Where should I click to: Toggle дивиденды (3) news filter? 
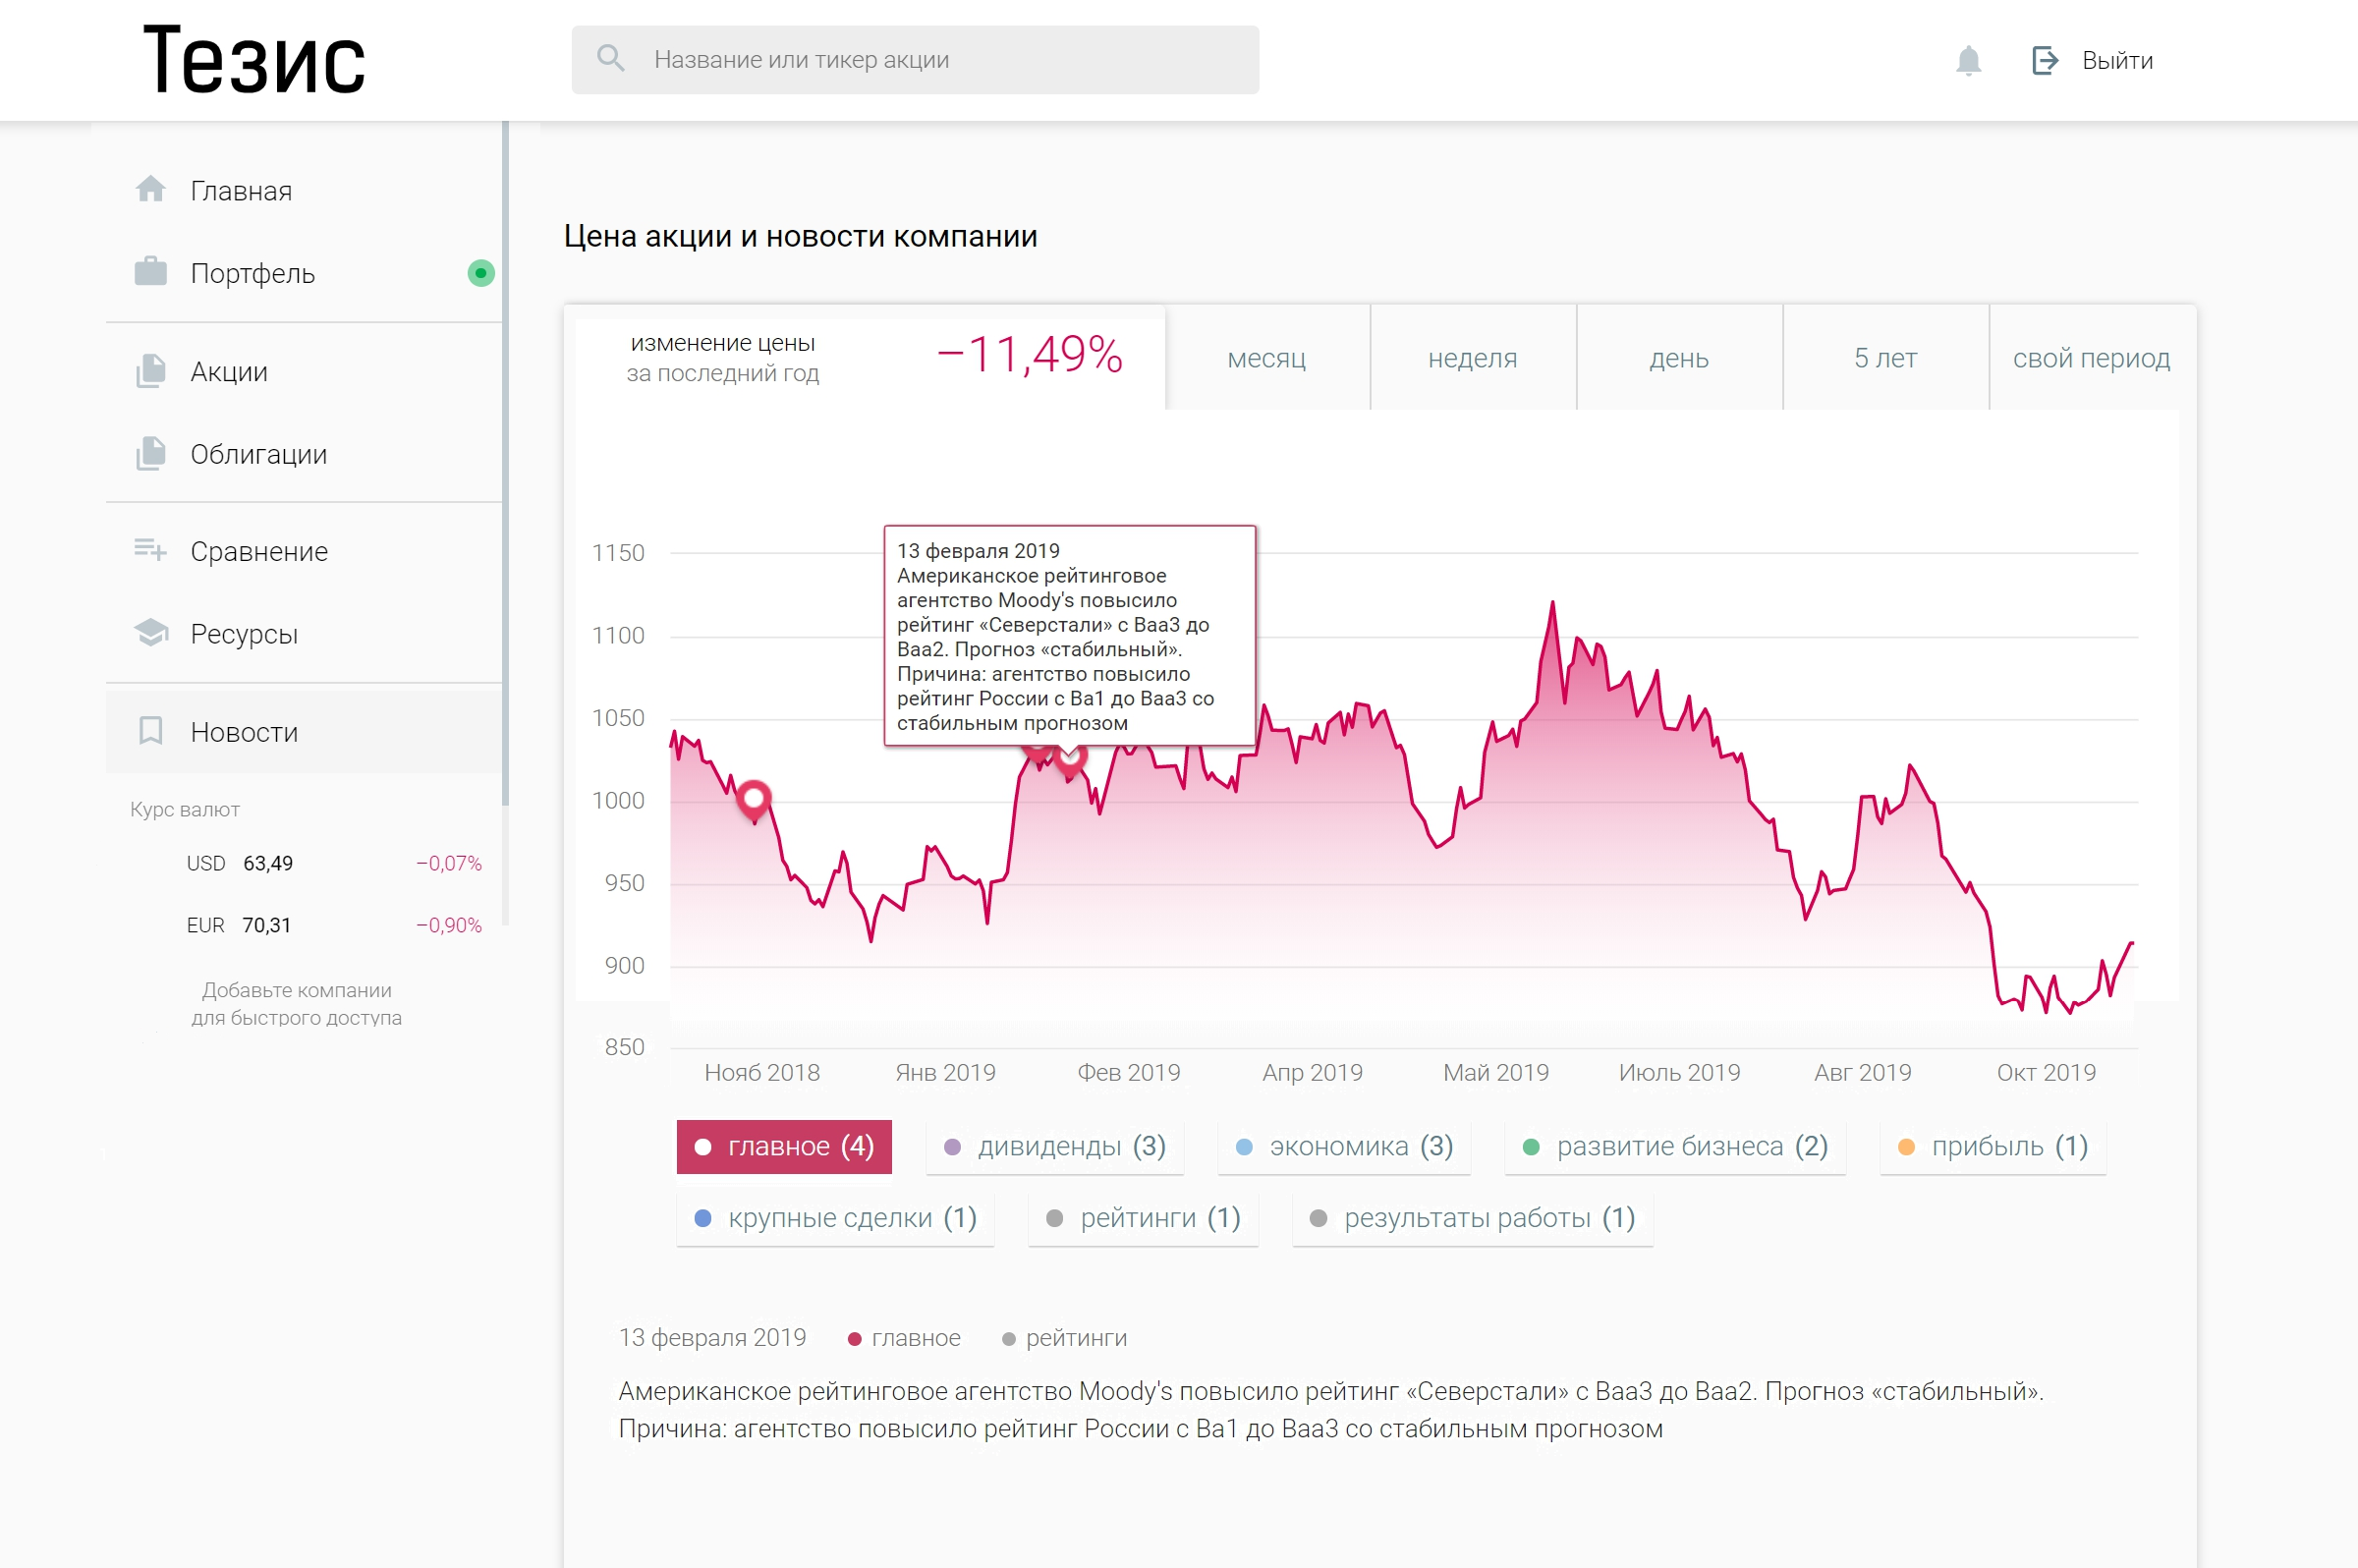tap(1055, 1146)
